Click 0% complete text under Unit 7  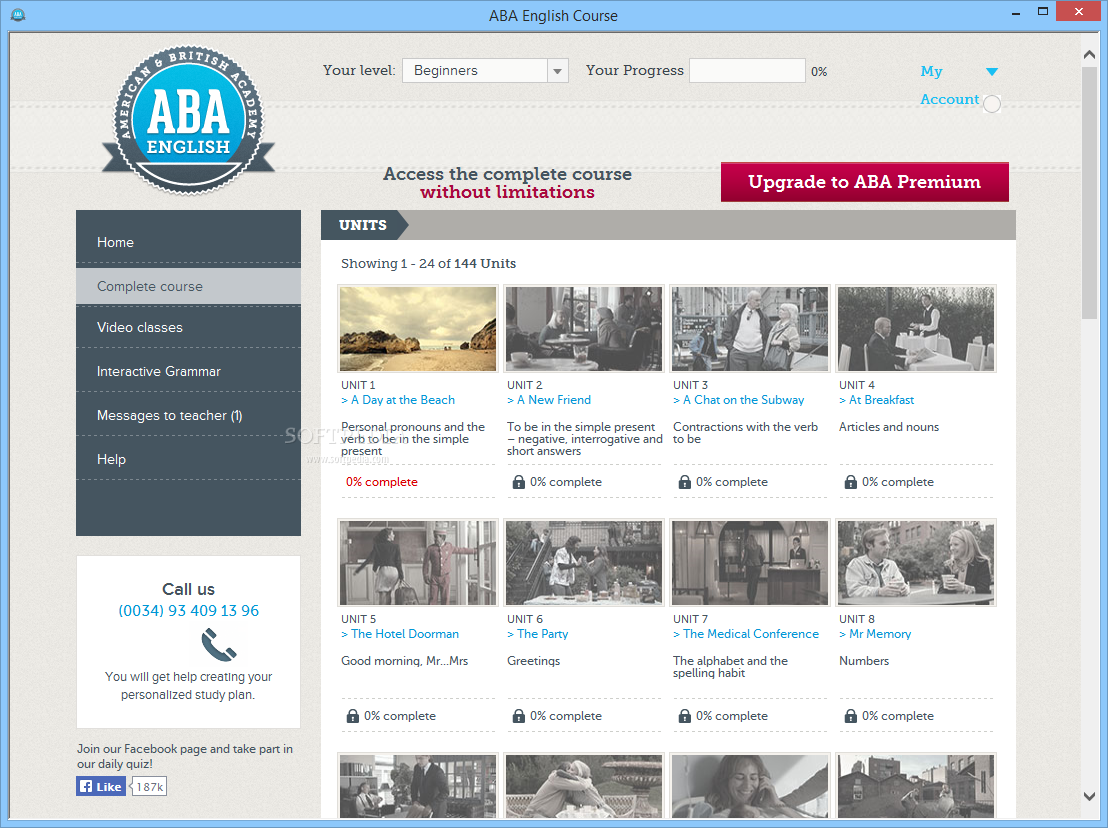[x=731, y=716]
